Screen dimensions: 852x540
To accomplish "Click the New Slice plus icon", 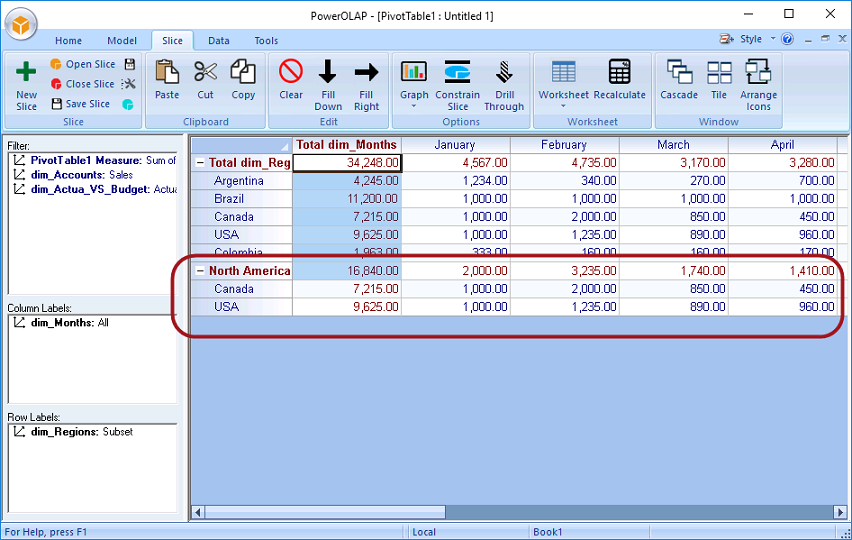I will coord(26,71).
